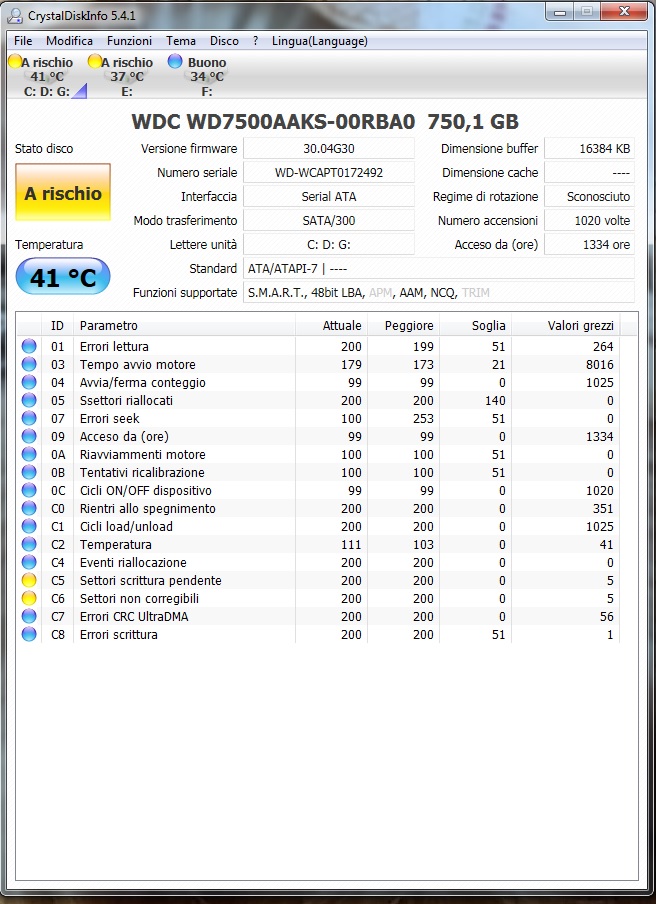656x904 pixels.
Task: Click raw value 56 in Errori CRC UltraDMA row
Action: click(x=606, y=616)
